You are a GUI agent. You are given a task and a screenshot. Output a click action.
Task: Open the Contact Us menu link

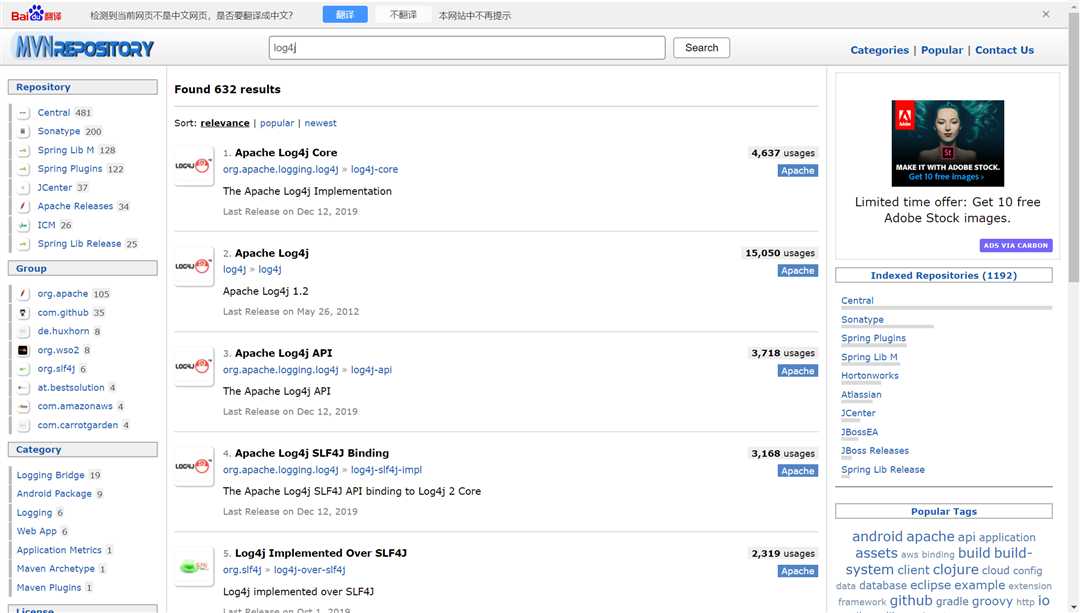tap(1004, 50)
